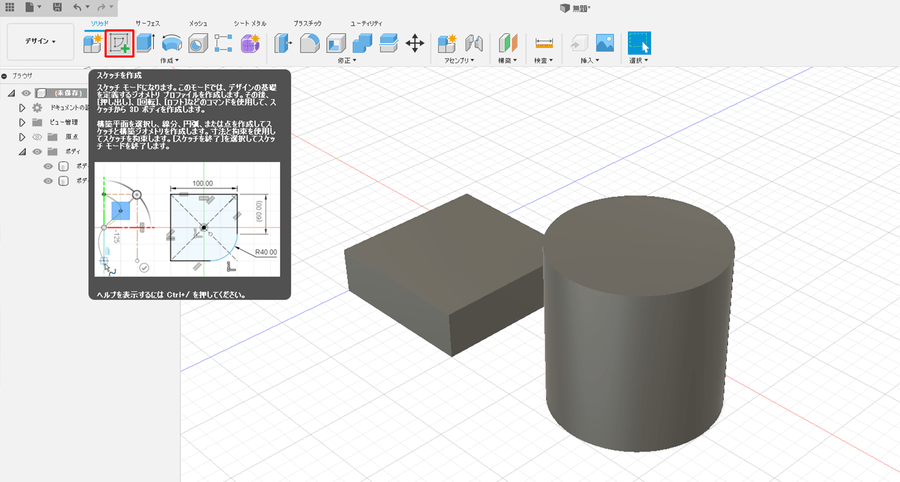Undo the last action

point(77,7)
